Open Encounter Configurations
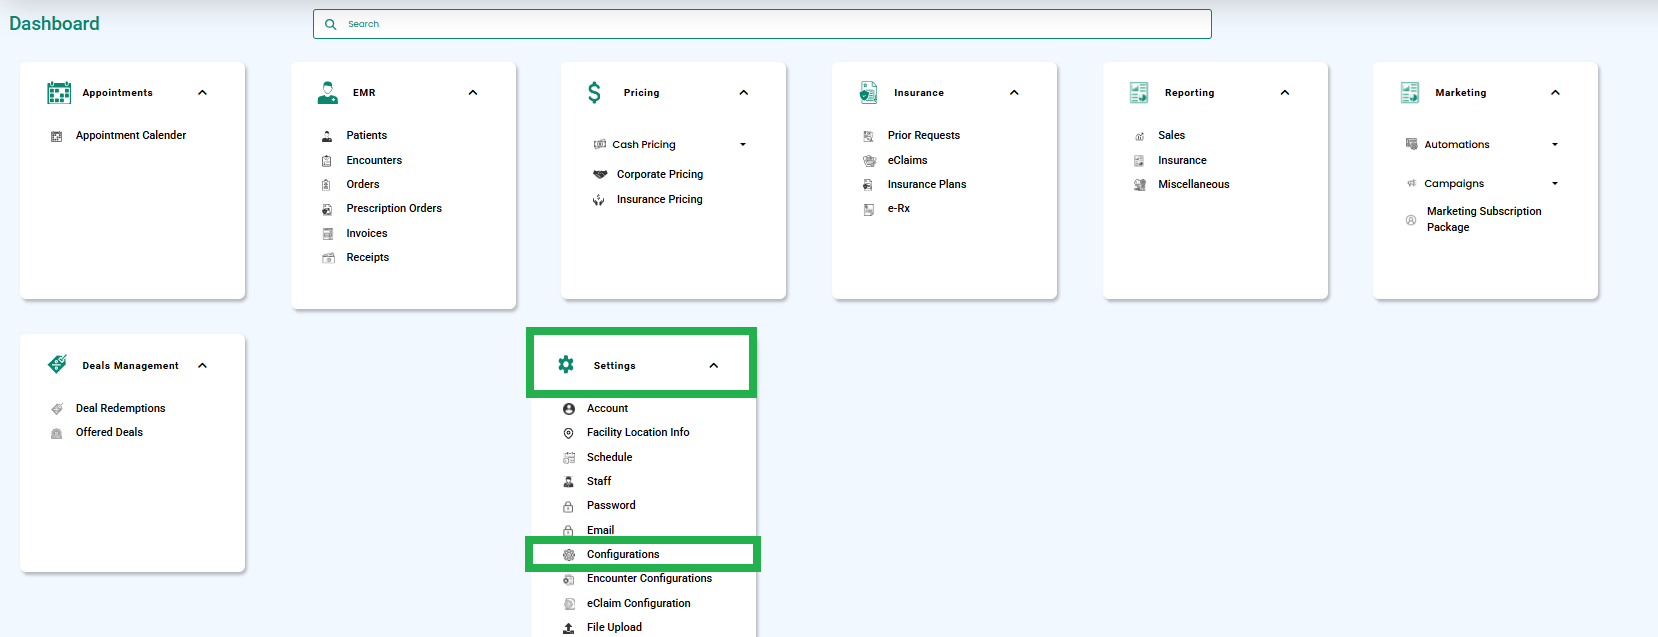 click(650, 579)
